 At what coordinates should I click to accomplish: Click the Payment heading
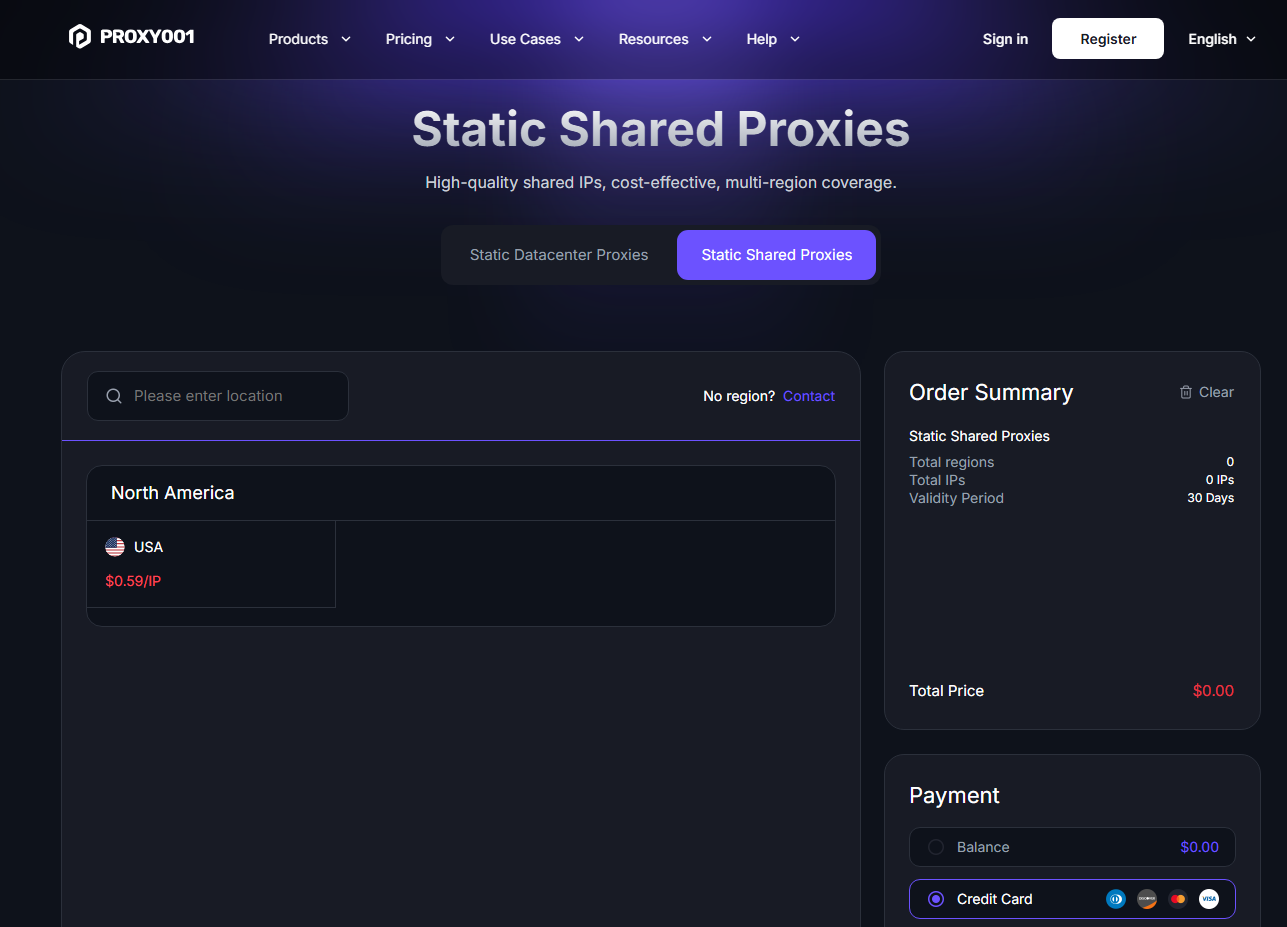tap(954, 795)
